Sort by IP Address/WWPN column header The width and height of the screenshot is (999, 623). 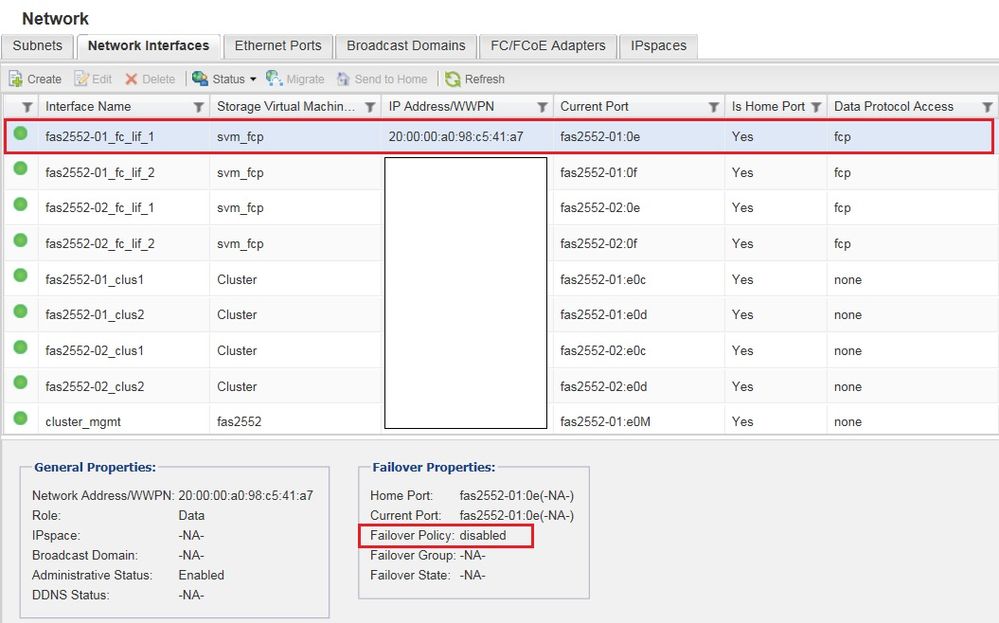(441, 107)
